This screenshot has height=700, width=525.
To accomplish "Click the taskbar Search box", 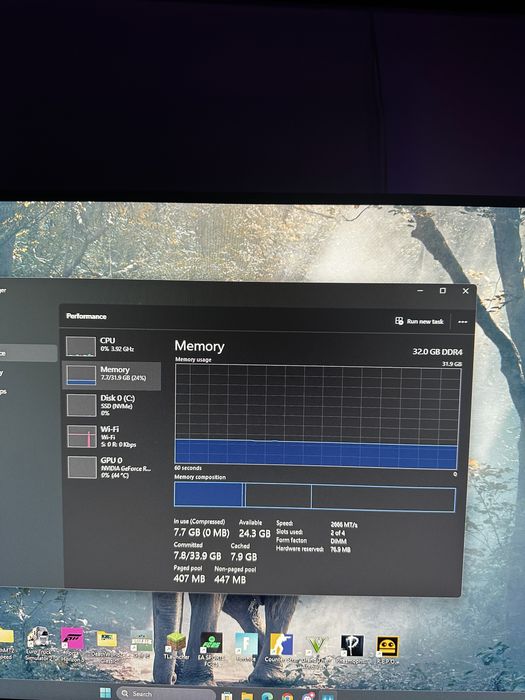I will point(166,693).
